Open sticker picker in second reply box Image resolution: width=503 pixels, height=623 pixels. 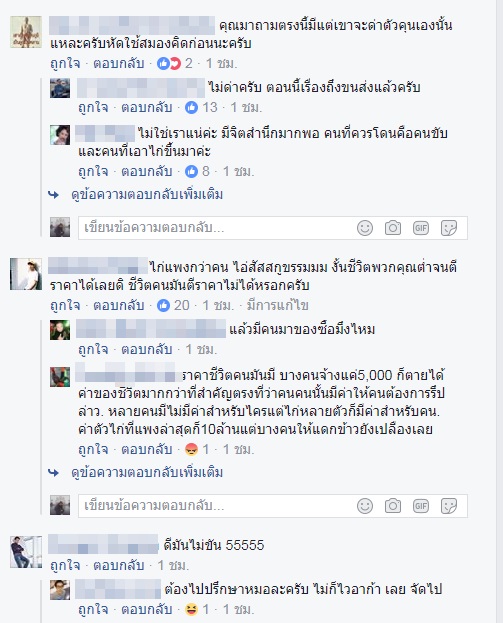pos(449,506)
